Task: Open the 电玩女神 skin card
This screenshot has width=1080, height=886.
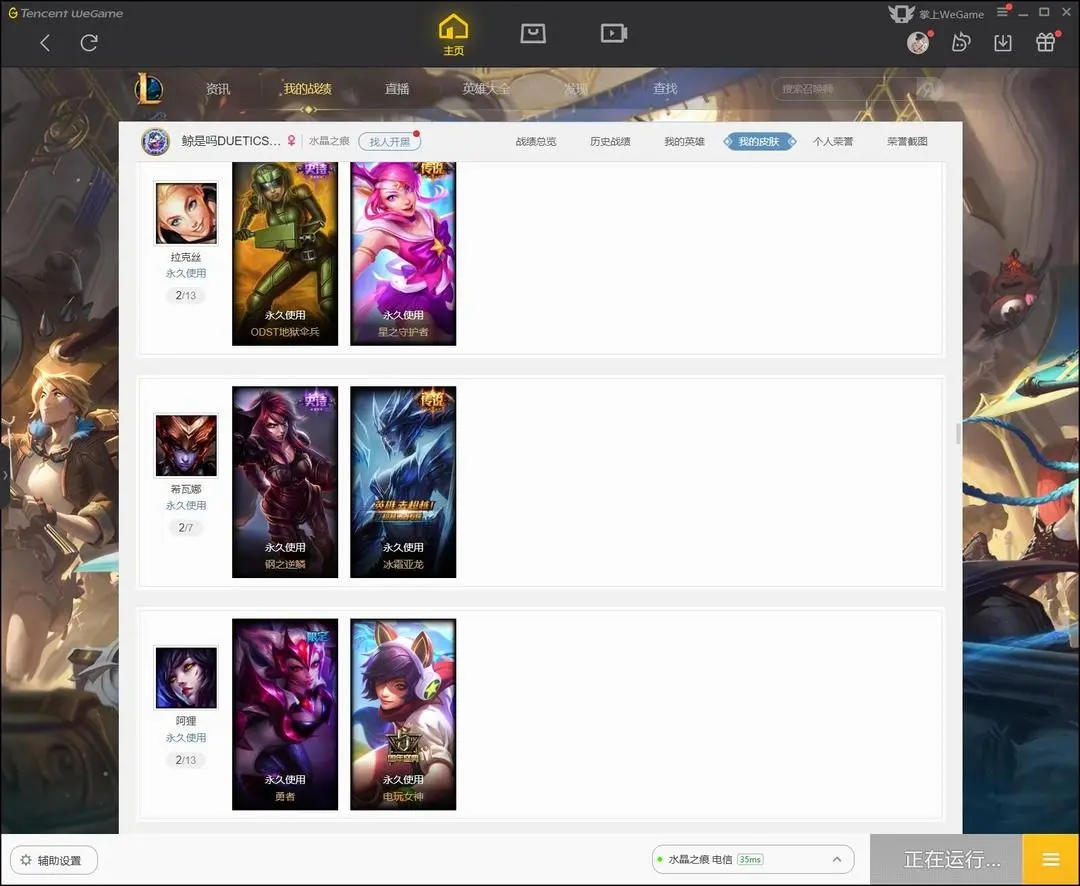Action: click(403, 714)
